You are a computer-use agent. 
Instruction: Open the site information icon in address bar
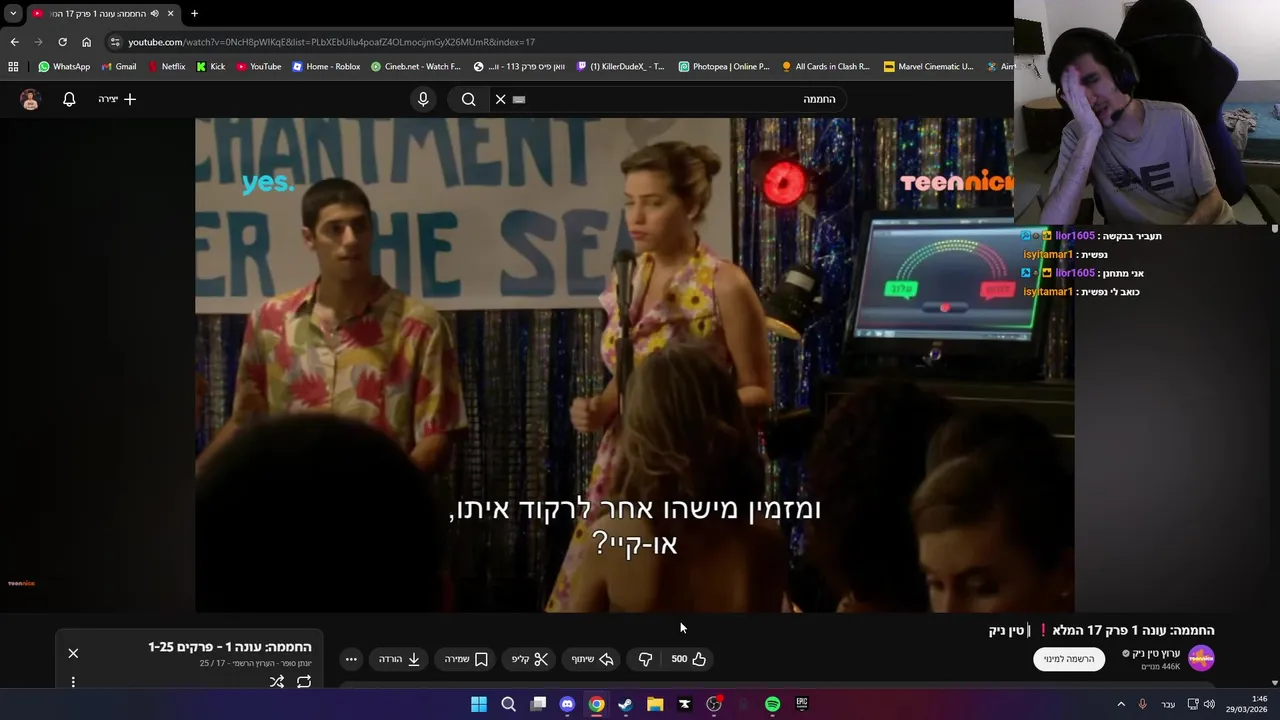(x=115, y=42)
